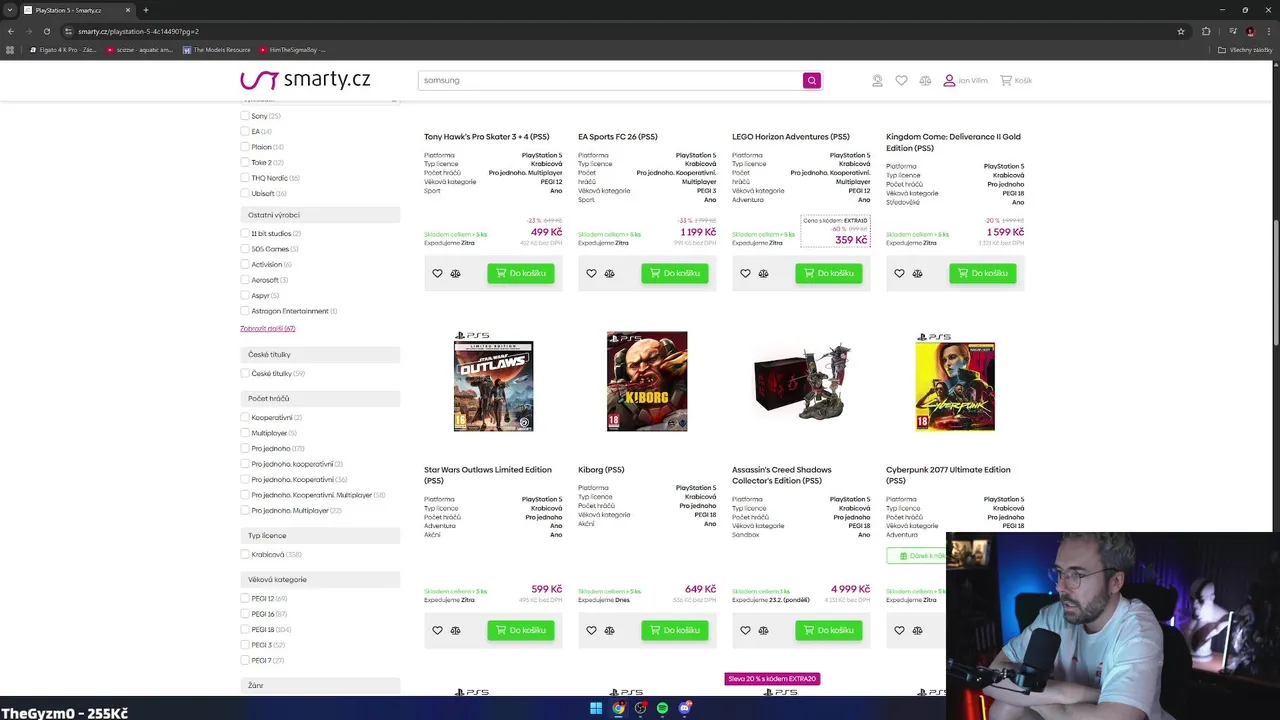The width and height of the screenshot is (1280, 720).
Task: Add Kingdom Come: Deliverance II to wishlist
Action: pos(899,273)
